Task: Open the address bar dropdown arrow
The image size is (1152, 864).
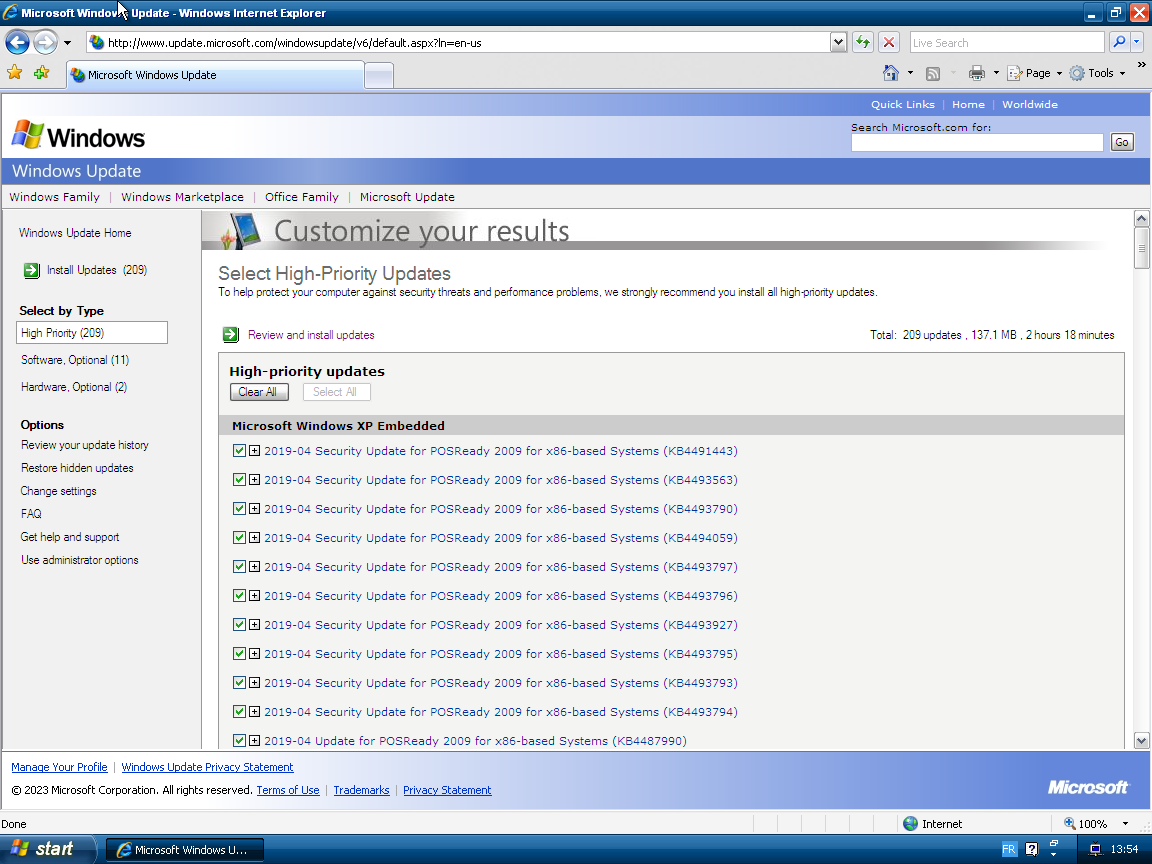Action: point(838,42)
